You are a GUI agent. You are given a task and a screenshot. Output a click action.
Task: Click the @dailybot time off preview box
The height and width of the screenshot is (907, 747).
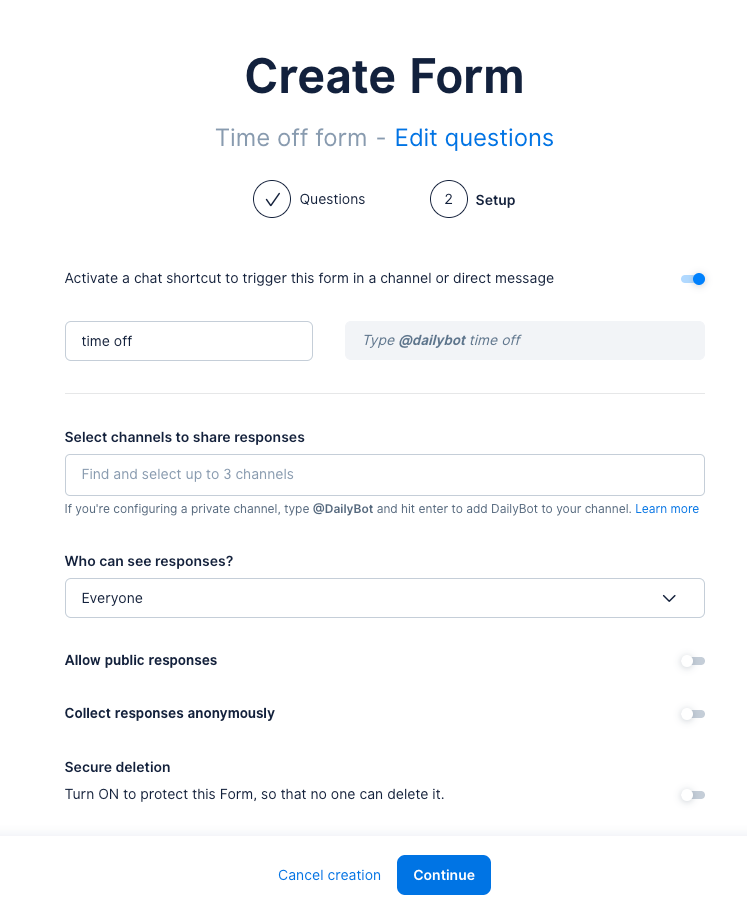[524, 341]
